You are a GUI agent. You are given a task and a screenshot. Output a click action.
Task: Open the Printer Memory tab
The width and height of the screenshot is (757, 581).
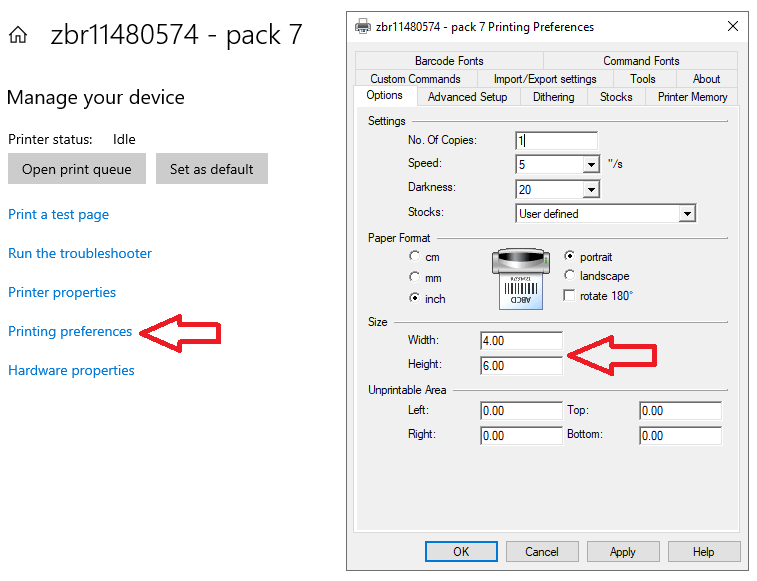692,97
